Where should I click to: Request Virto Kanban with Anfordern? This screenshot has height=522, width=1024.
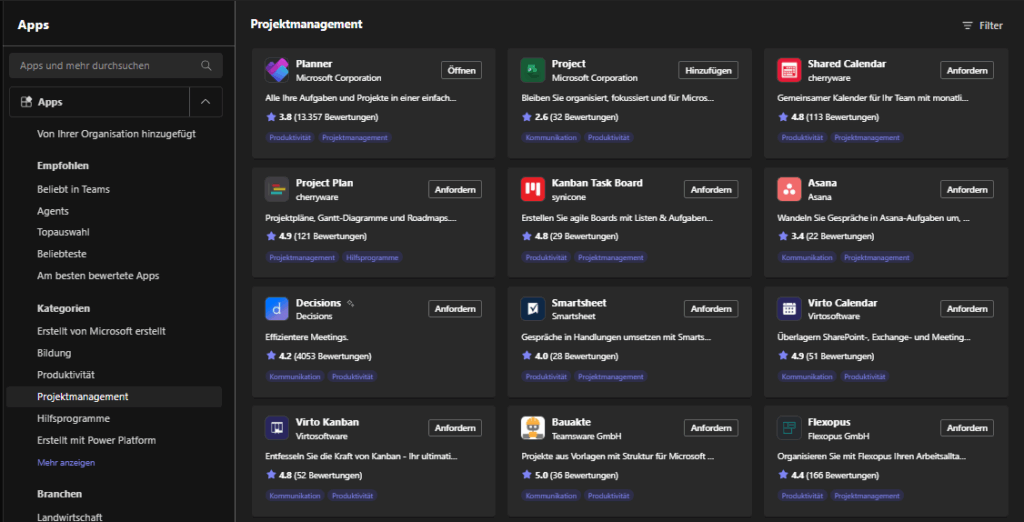[x=455, y=428]
